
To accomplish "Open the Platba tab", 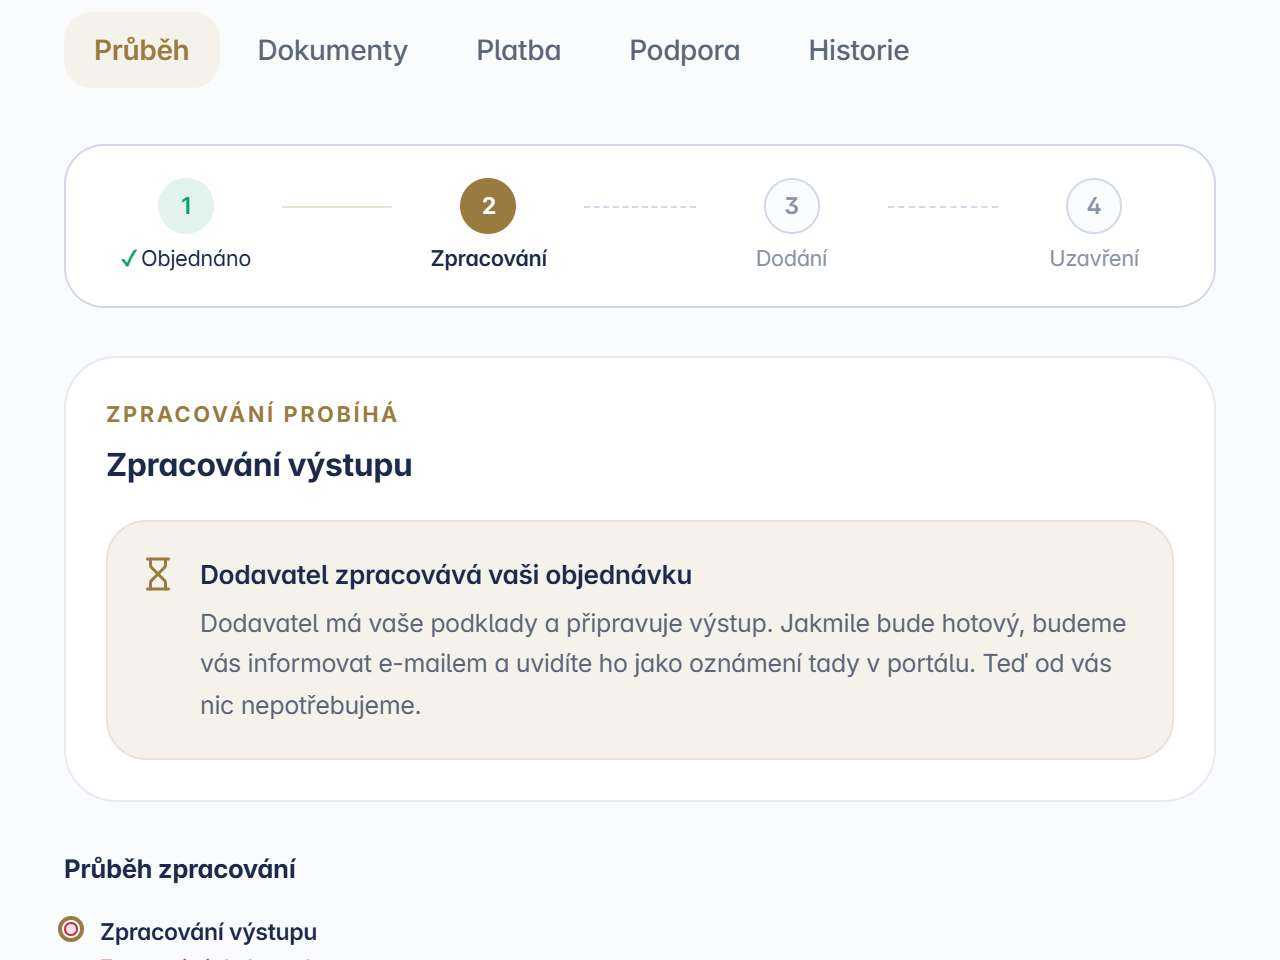I will point(519,50).
